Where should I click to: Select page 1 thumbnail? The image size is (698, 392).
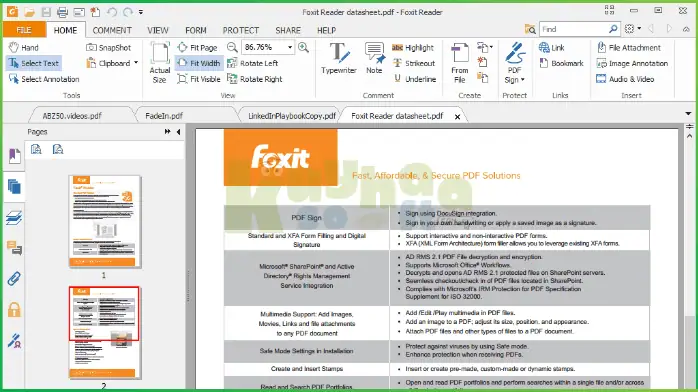[105, 221]
